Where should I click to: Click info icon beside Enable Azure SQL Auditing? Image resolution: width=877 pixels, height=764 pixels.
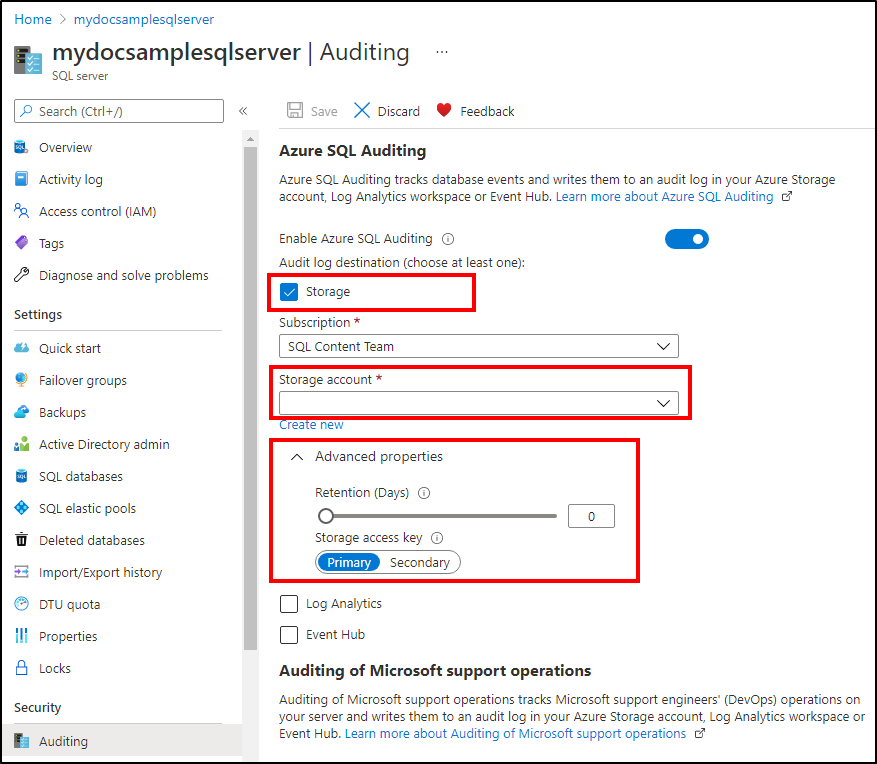(448, 239)
